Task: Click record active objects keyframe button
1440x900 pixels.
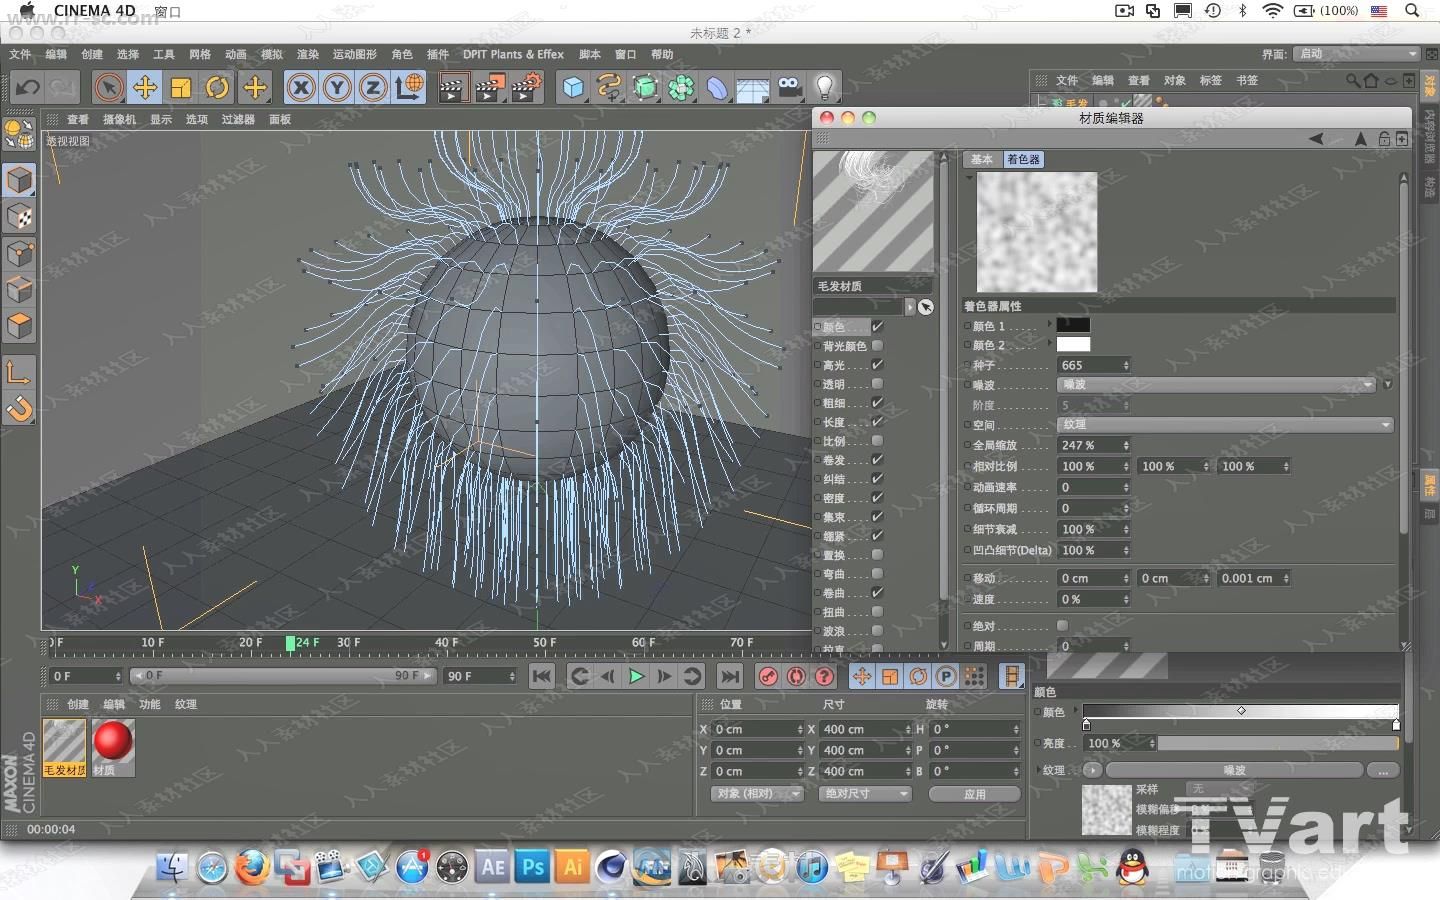Action: tap(768, 677)
